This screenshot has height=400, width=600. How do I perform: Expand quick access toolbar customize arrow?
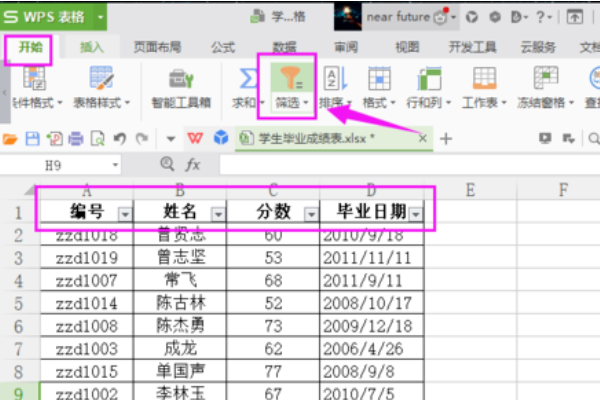tap(171, 139)
